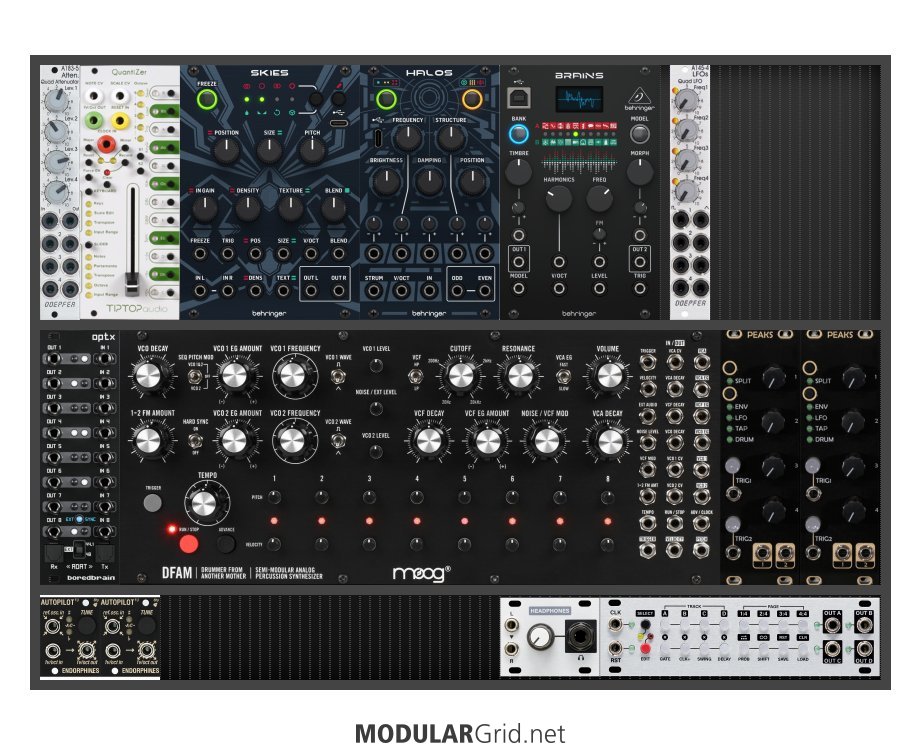The height and width of the screenshot is (755, 921).
Task: Click the Rx optical port on optx
Action: [x=54, y=553]
